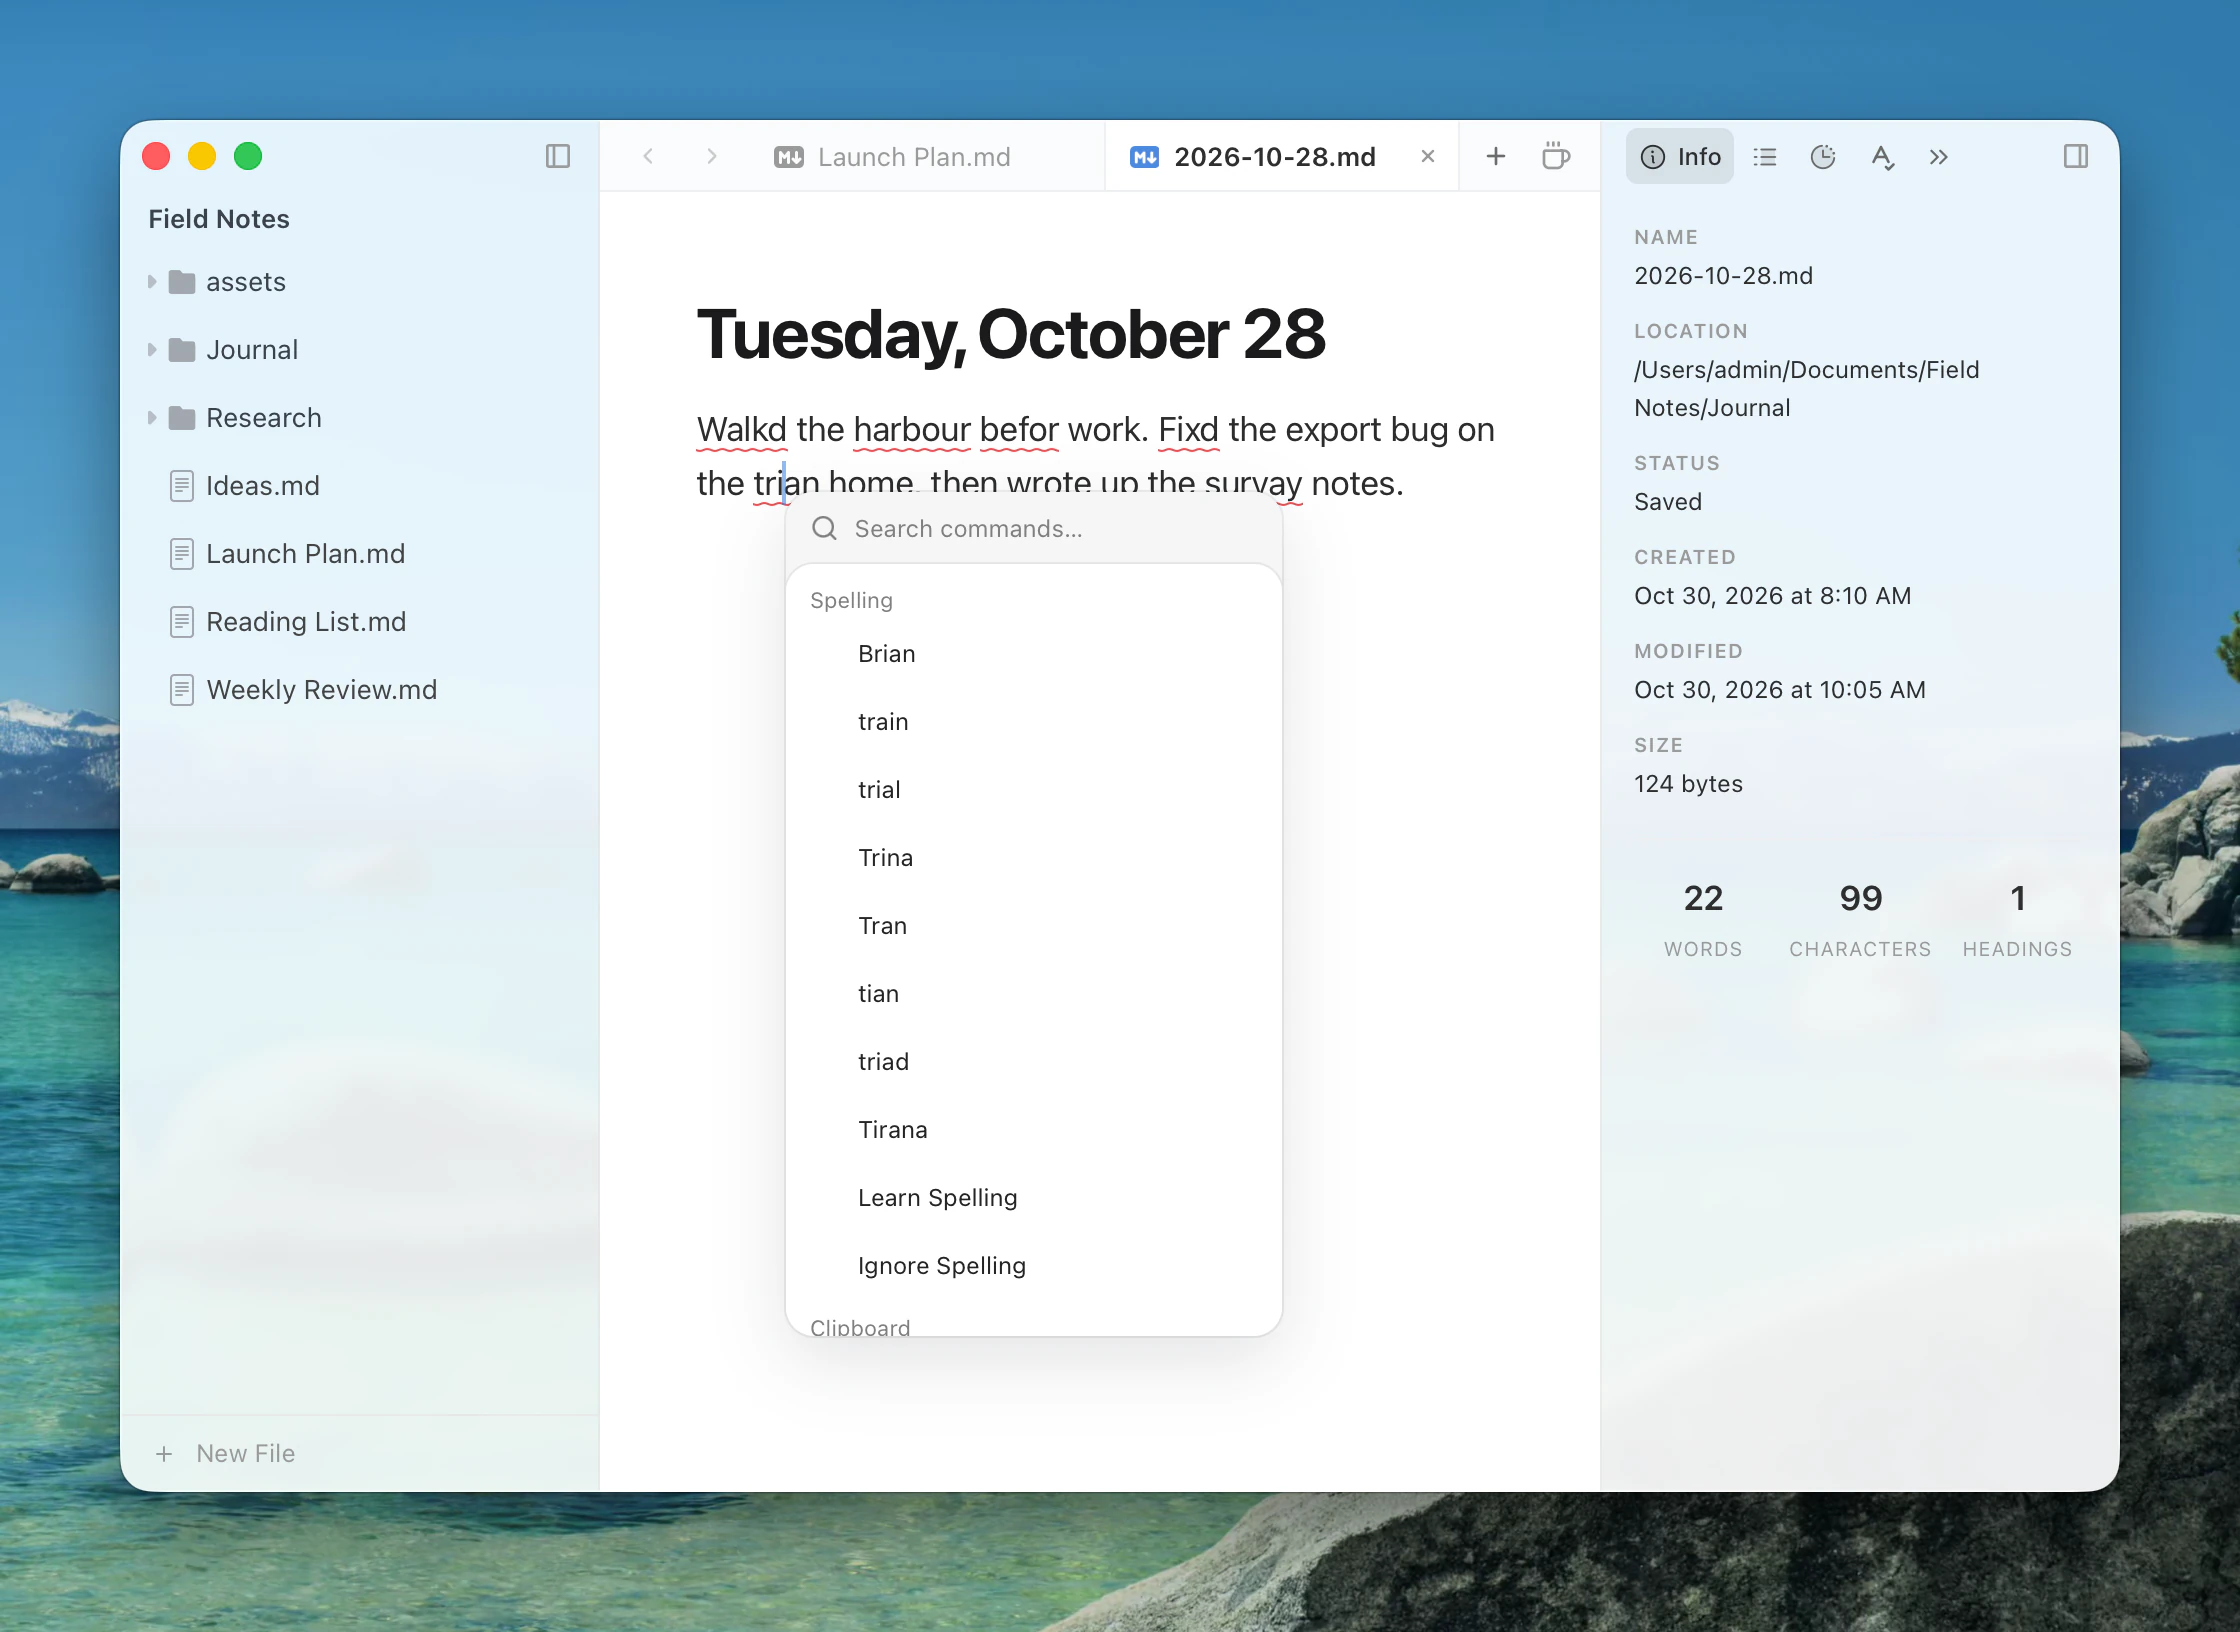Expand the Research folder triangle

152,418
